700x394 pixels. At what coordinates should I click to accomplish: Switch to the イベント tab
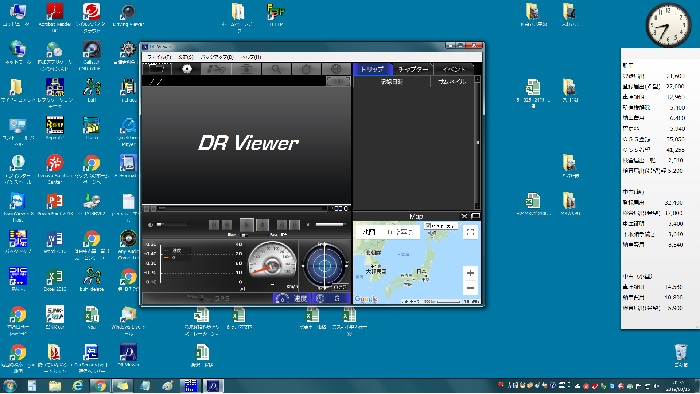pos(453,69)
